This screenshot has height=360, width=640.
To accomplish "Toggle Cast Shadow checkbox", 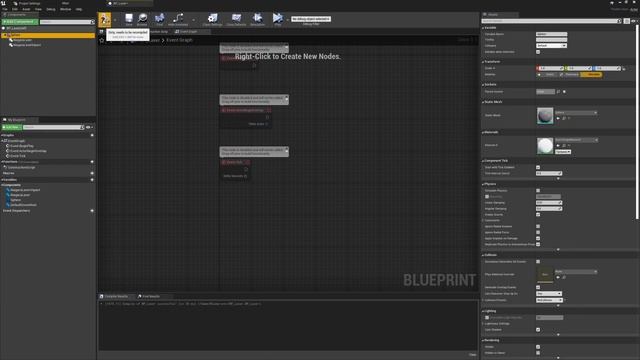I will [x=538, y=329].
